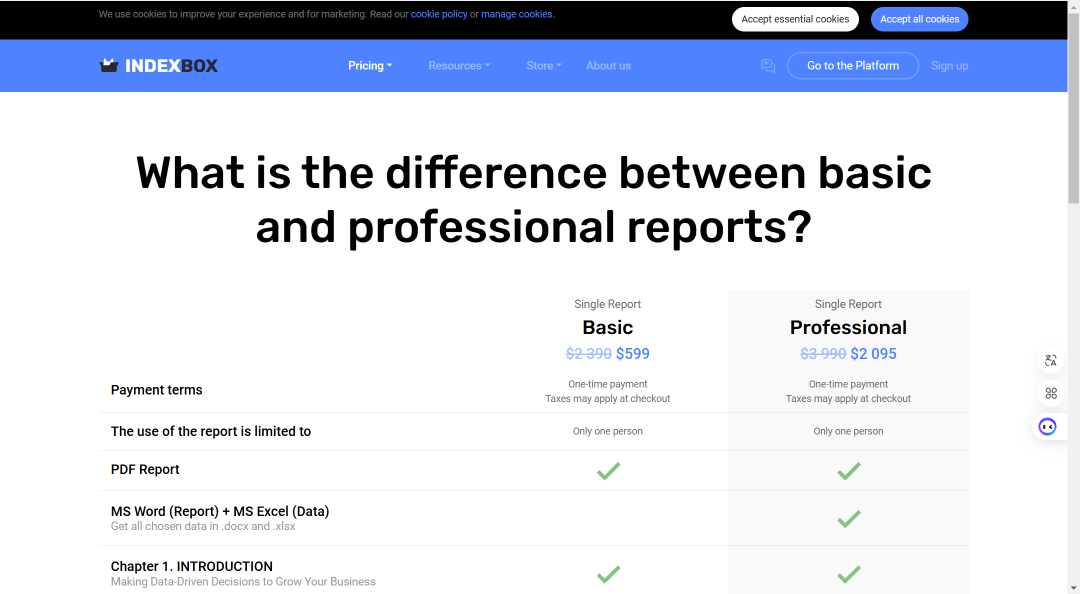Click 'Single Report' above Professional
The image size is (1080, 594).
click(849, 304)
